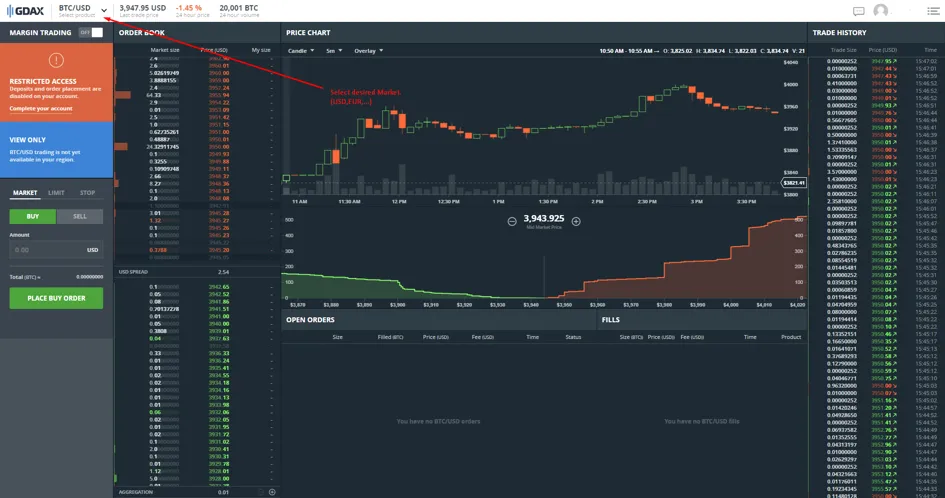Click the $3821.41 price marker on chart
945x498 pixels.
(793, 183)
